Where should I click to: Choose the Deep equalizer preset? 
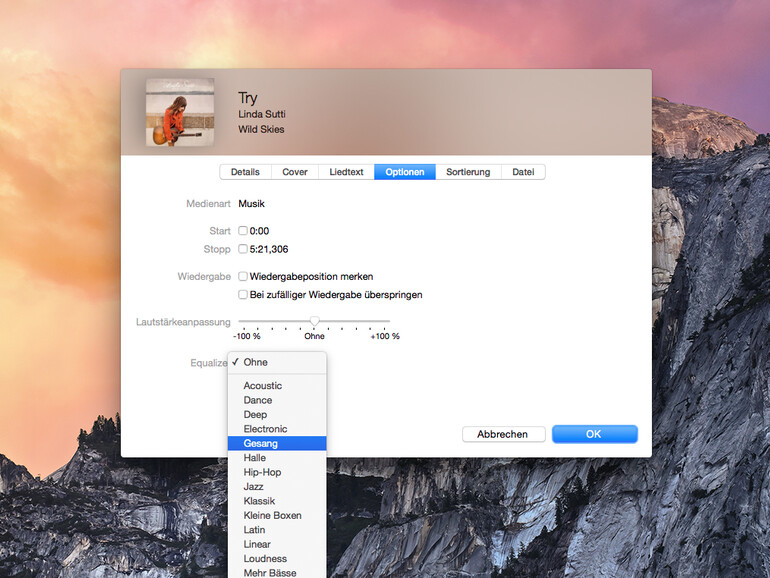click(277, 414)
